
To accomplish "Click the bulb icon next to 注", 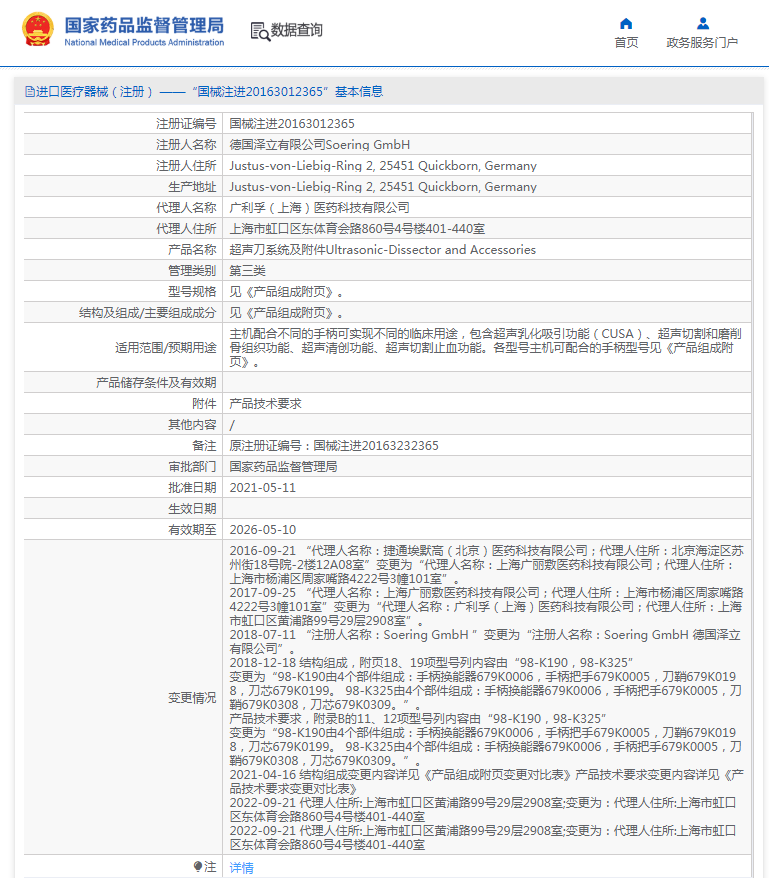I will (x=198, y=866).
